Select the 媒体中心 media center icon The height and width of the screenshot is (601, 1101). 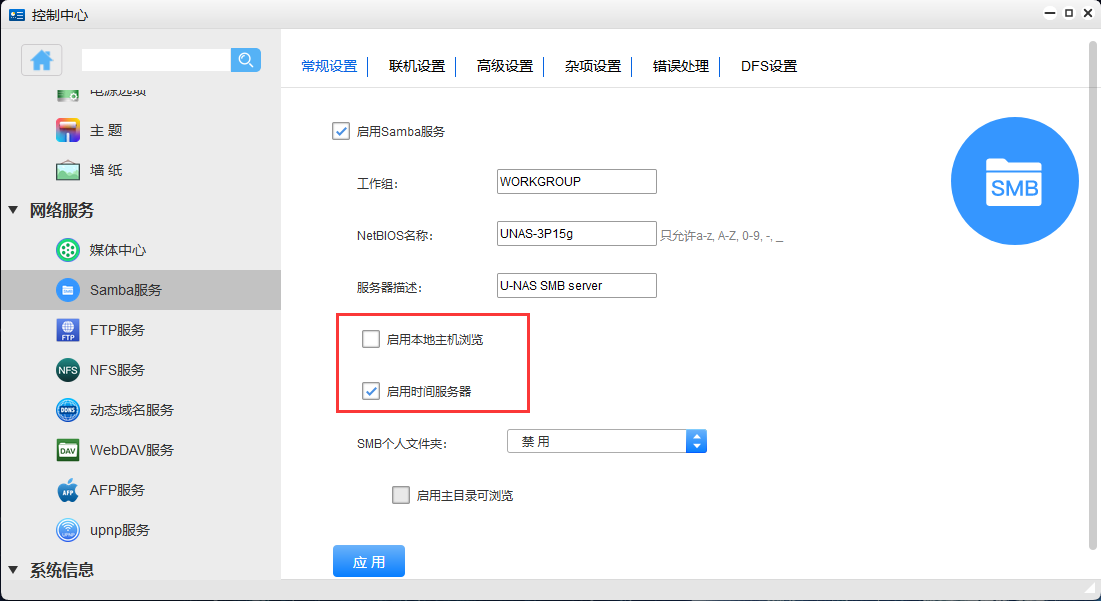pyautogui.click(x=68, y=250)
